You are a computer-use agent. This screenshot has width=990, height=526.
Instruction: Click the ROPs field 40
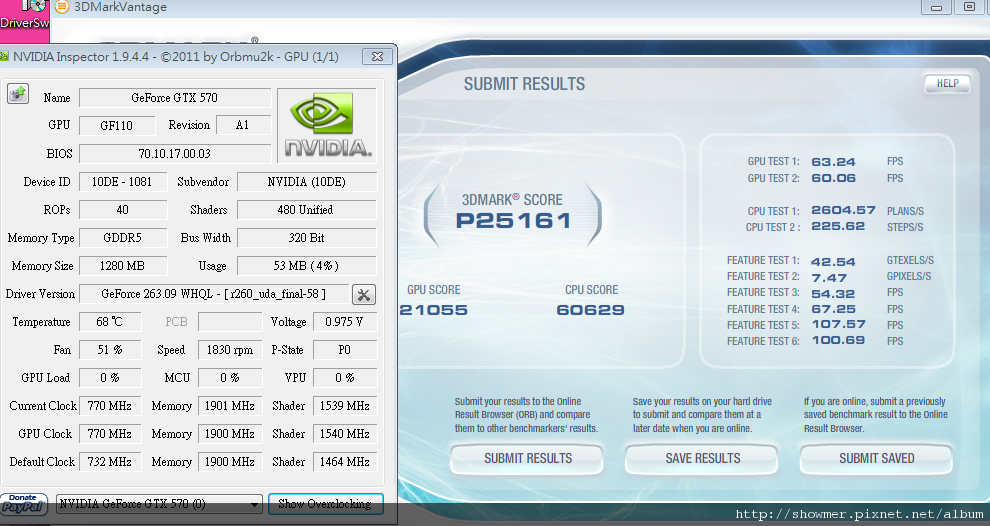(x=122, y=210)
